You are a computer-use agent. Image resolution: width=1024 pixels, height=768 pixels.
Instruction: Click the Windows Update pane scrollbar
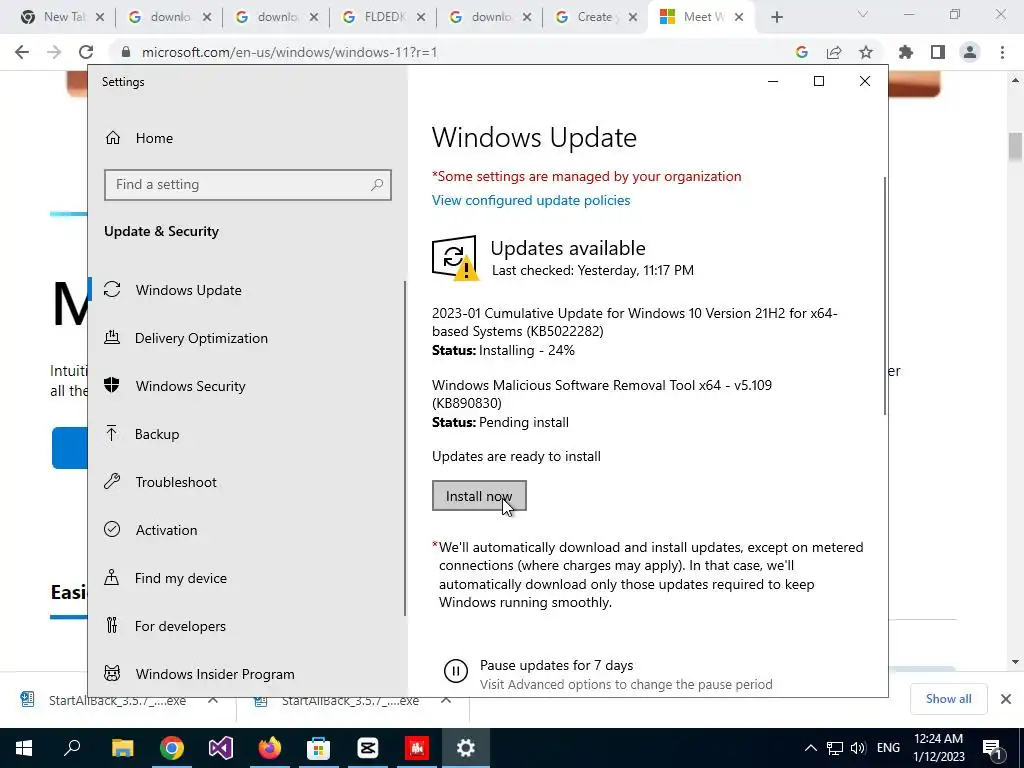[x=885, y=295]
